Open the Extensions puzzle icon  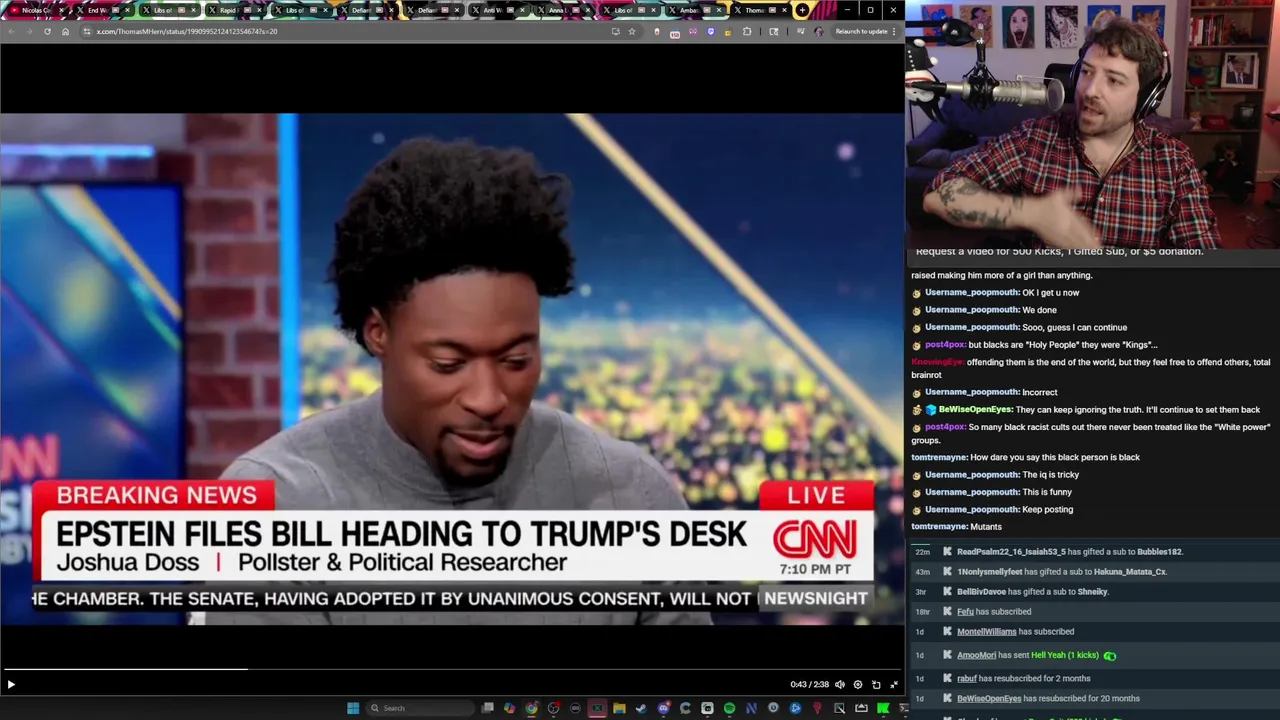[x=747, y=31]
